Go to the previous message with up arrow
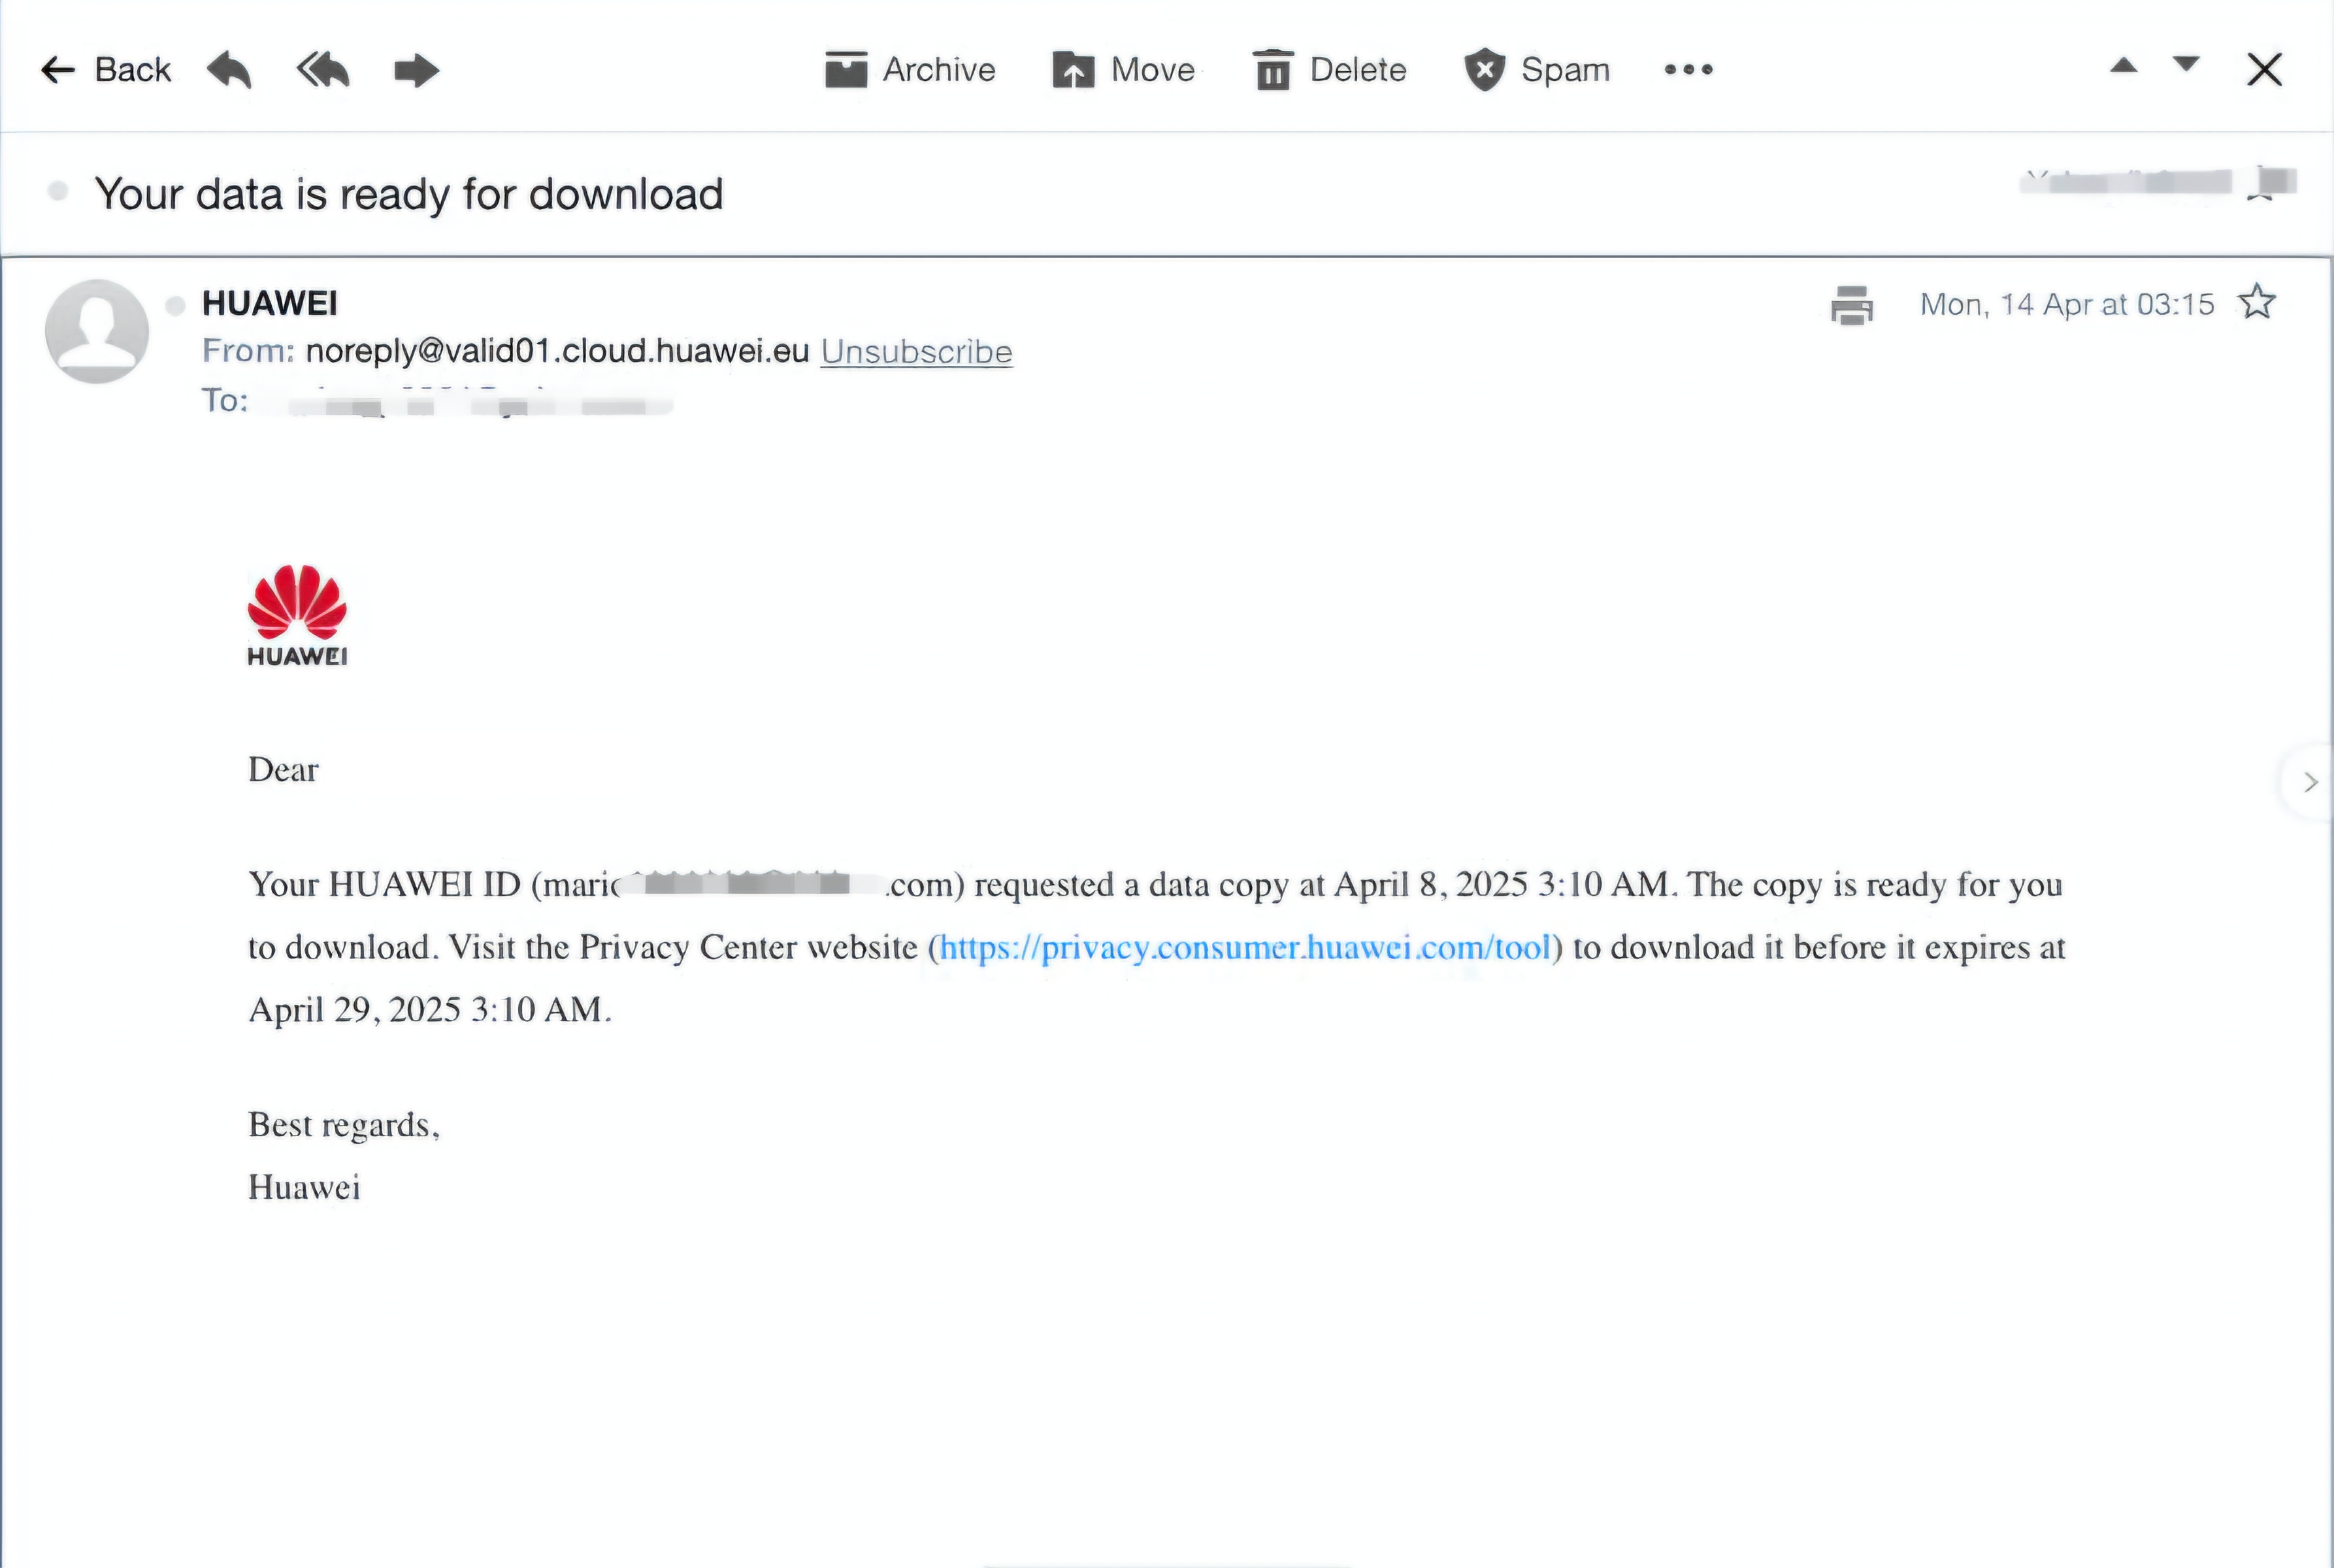 pyautogui.click(x=2124, y=66)
